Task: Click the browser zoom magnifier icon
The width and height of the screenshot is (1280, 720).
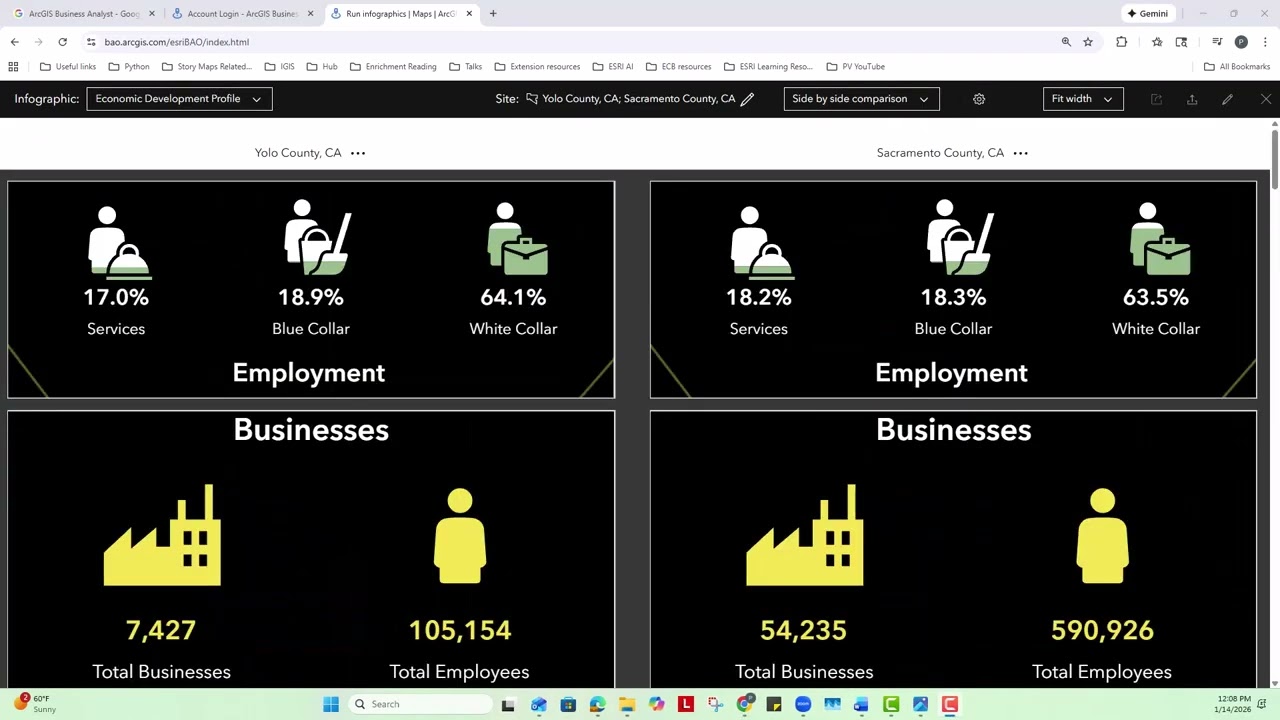Action: (x=1066, y=42)
